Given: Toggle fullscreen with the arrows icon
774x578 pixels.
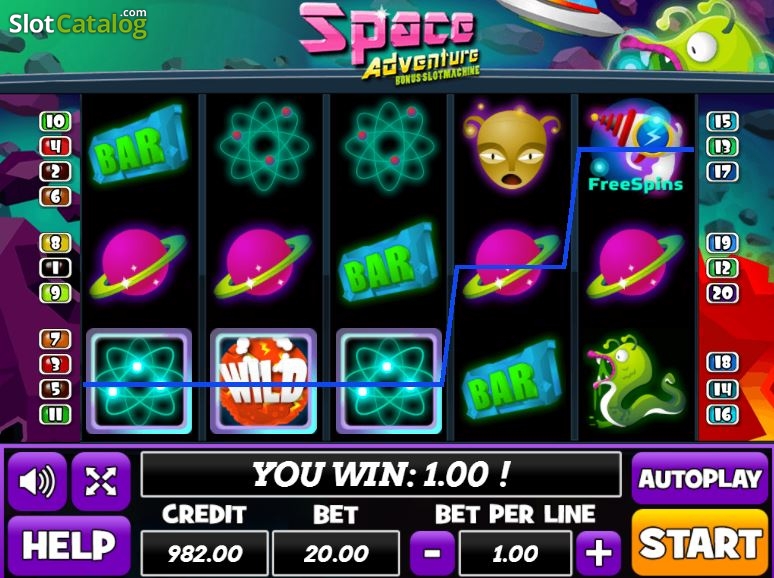Looking at the screenshot, I should [x=101, y=481].
